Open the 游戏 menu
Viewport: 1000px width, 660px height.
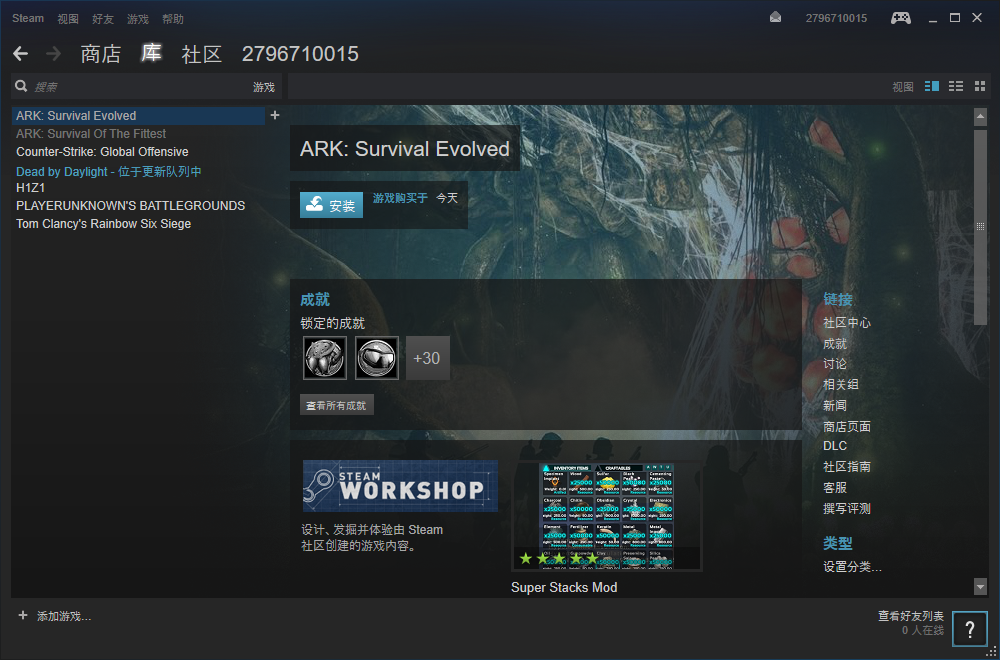pos(138,18)
